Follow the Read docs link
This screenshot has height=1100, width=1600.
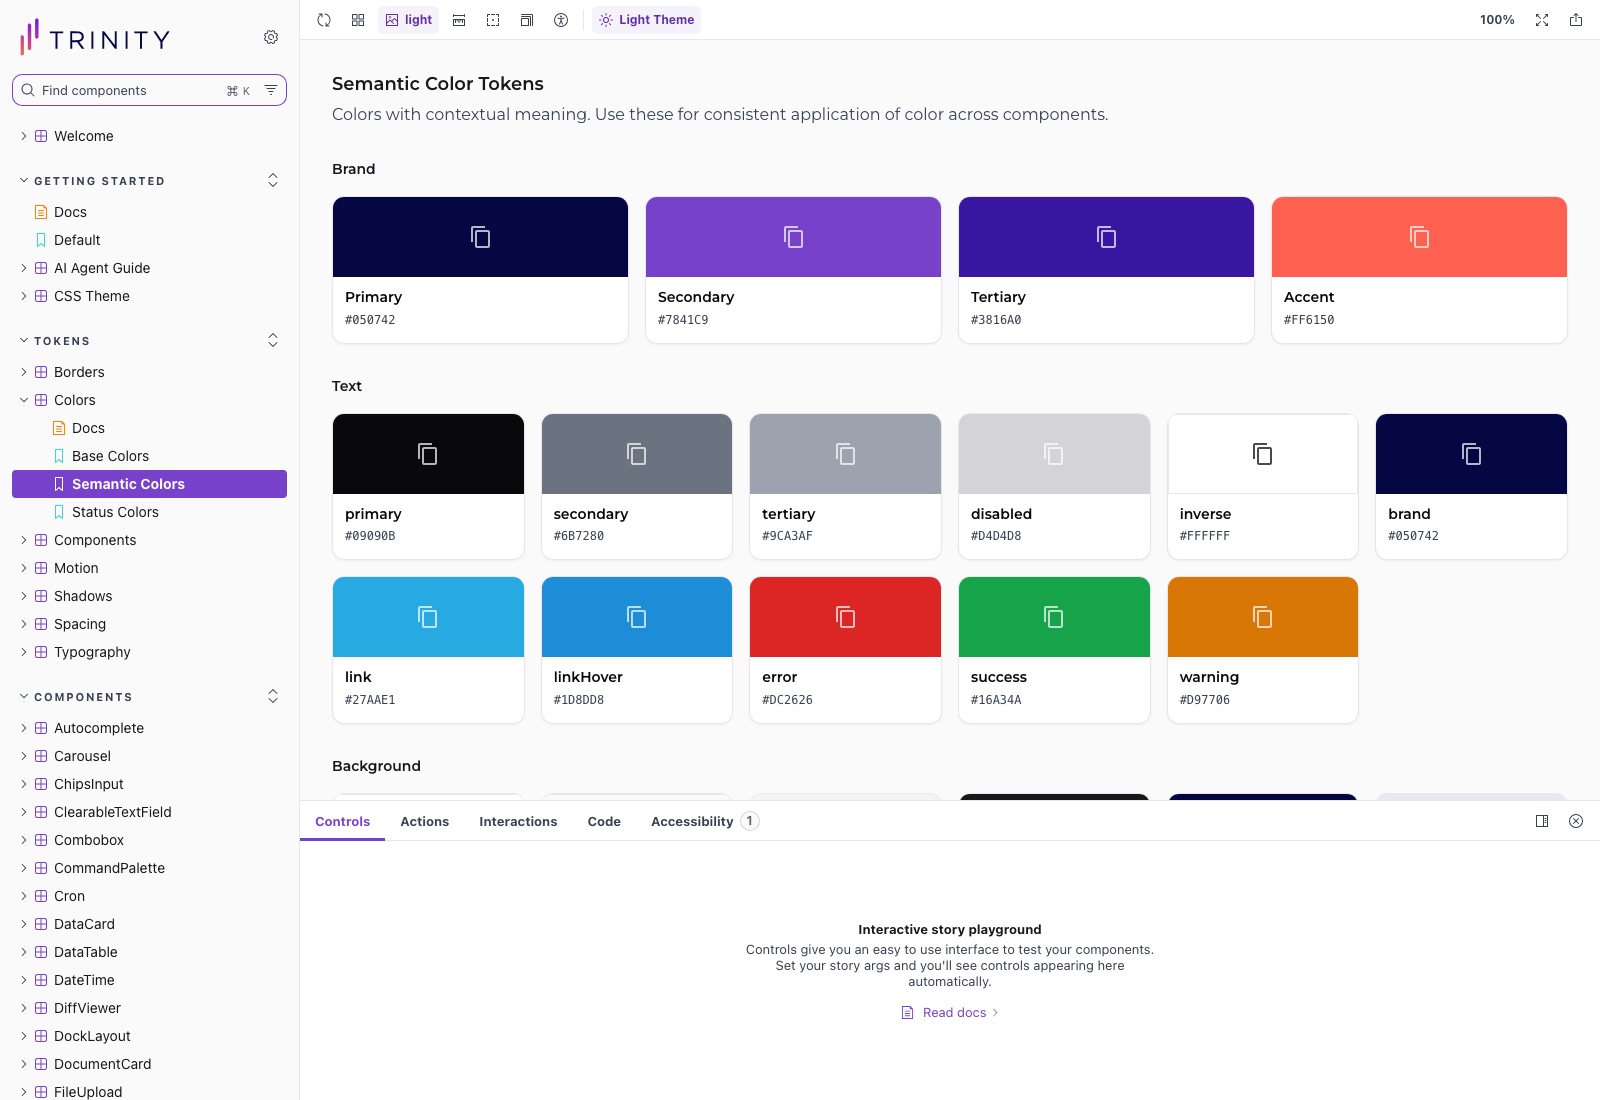tap(950, 1013)
